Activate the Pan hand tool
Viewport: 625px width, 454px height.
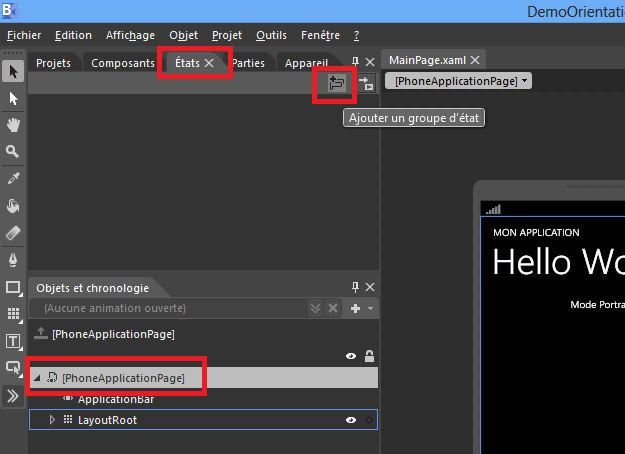click(14, 125)
